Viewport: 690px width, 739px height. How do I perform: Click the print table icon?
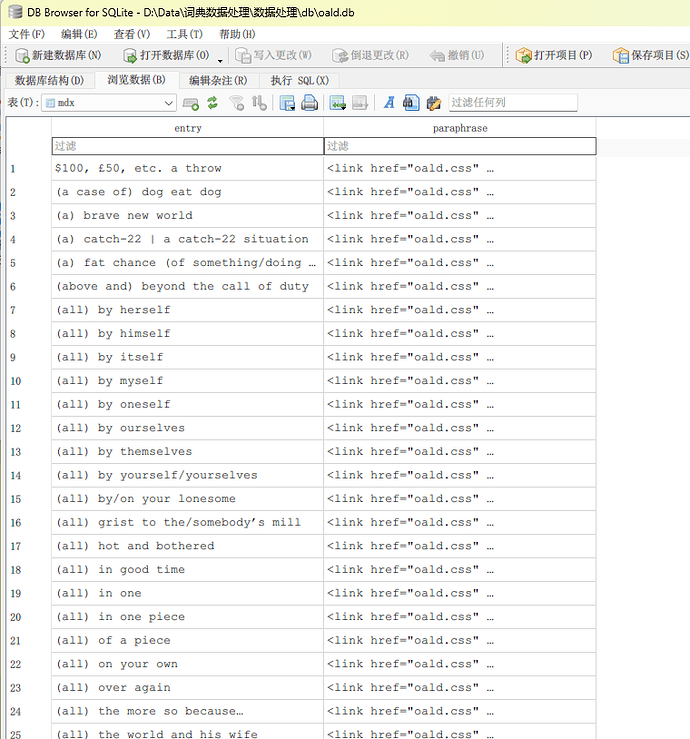309,103
